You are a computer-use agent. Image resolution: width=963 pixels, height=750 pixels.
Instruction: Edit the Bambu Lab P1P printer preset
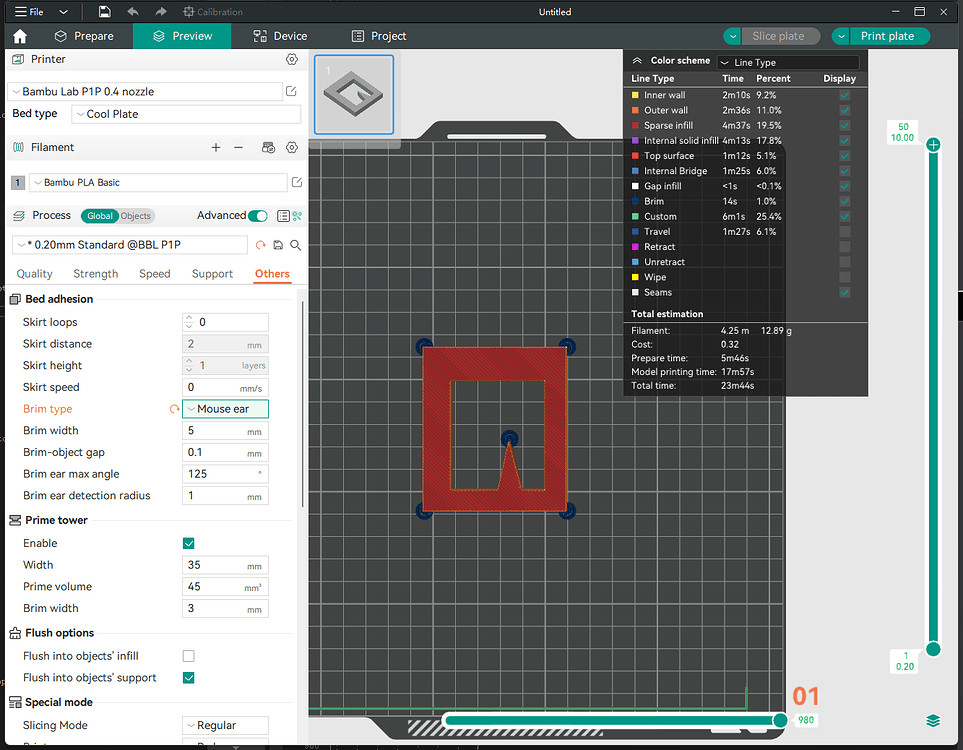tap(291, 92)
